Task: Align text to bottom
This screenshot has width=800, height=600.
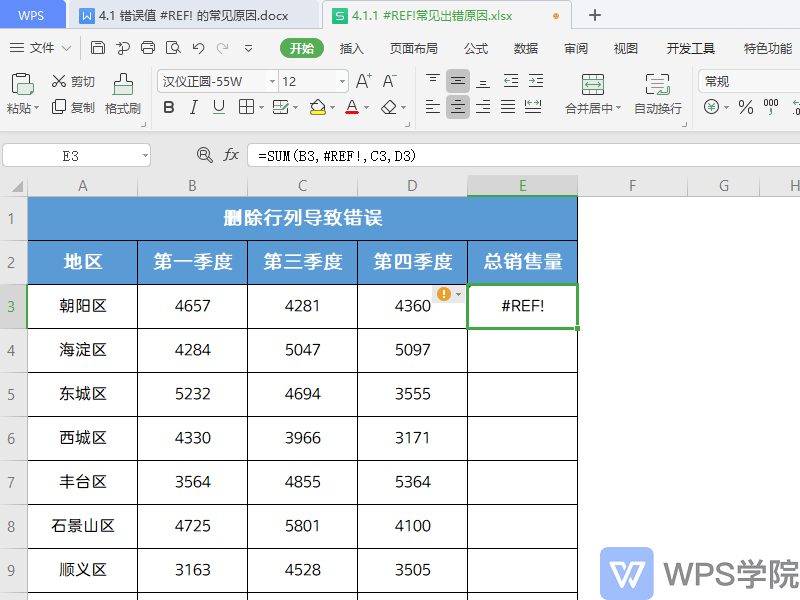Action: coord(483,81)
